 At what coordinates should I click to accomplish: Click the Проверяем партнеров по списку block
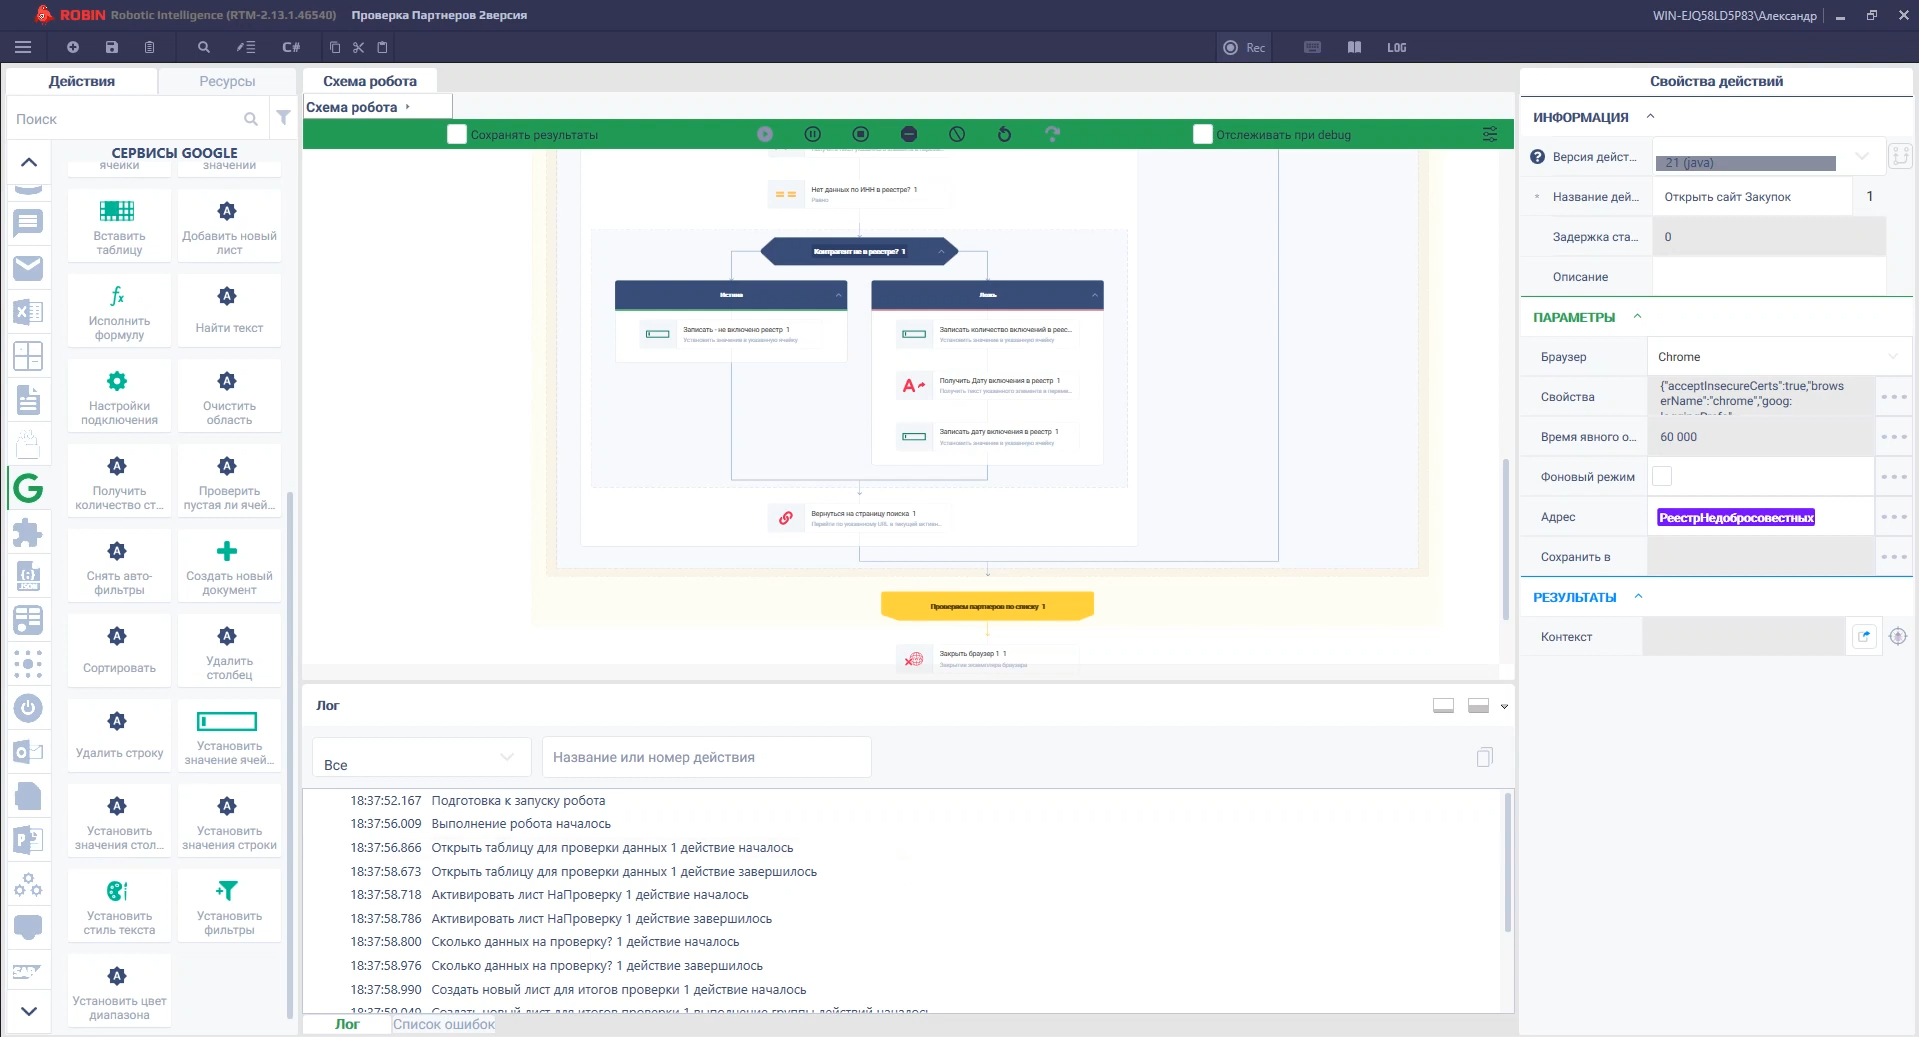coord(987,606)
